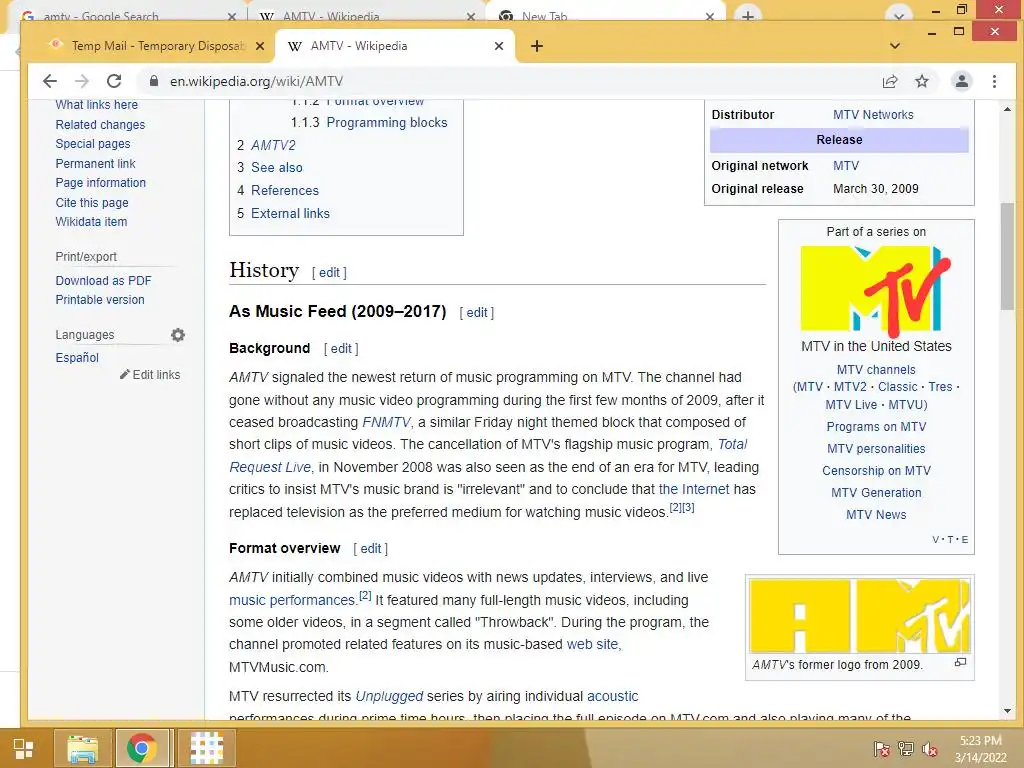This screenshot has width=1024, height=768.
Task: Click the address bar URL field
Action: (x=509, y=81)
